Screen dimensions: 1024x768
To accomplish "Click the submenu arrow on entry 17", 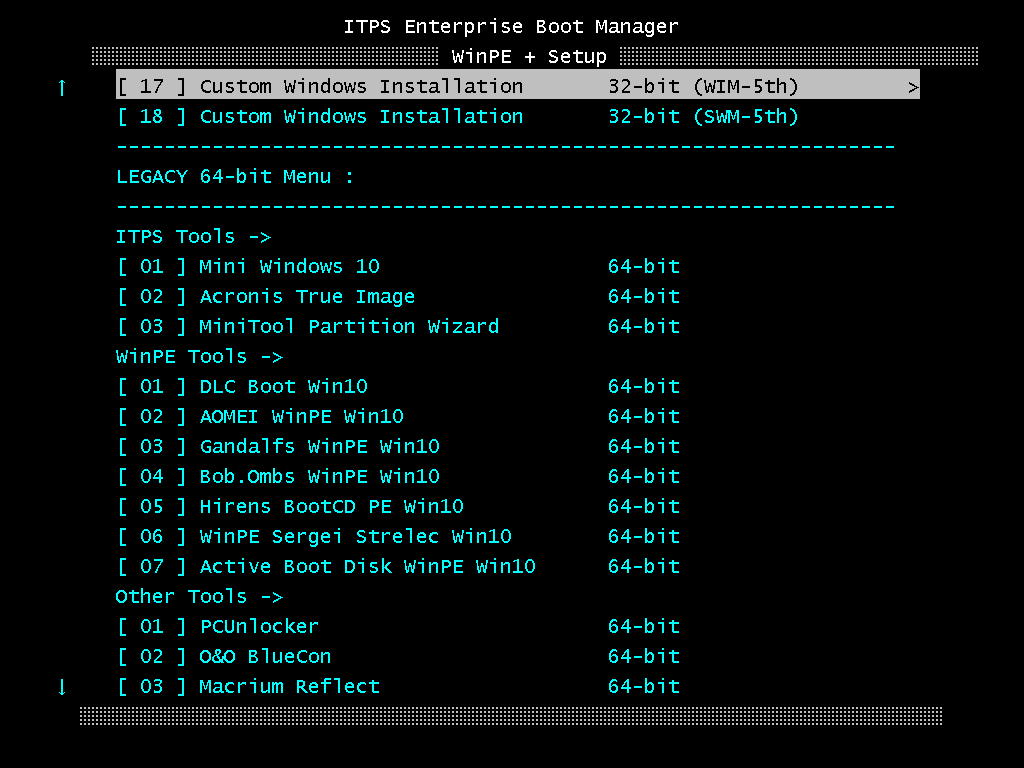I will [x=913, y=88].
